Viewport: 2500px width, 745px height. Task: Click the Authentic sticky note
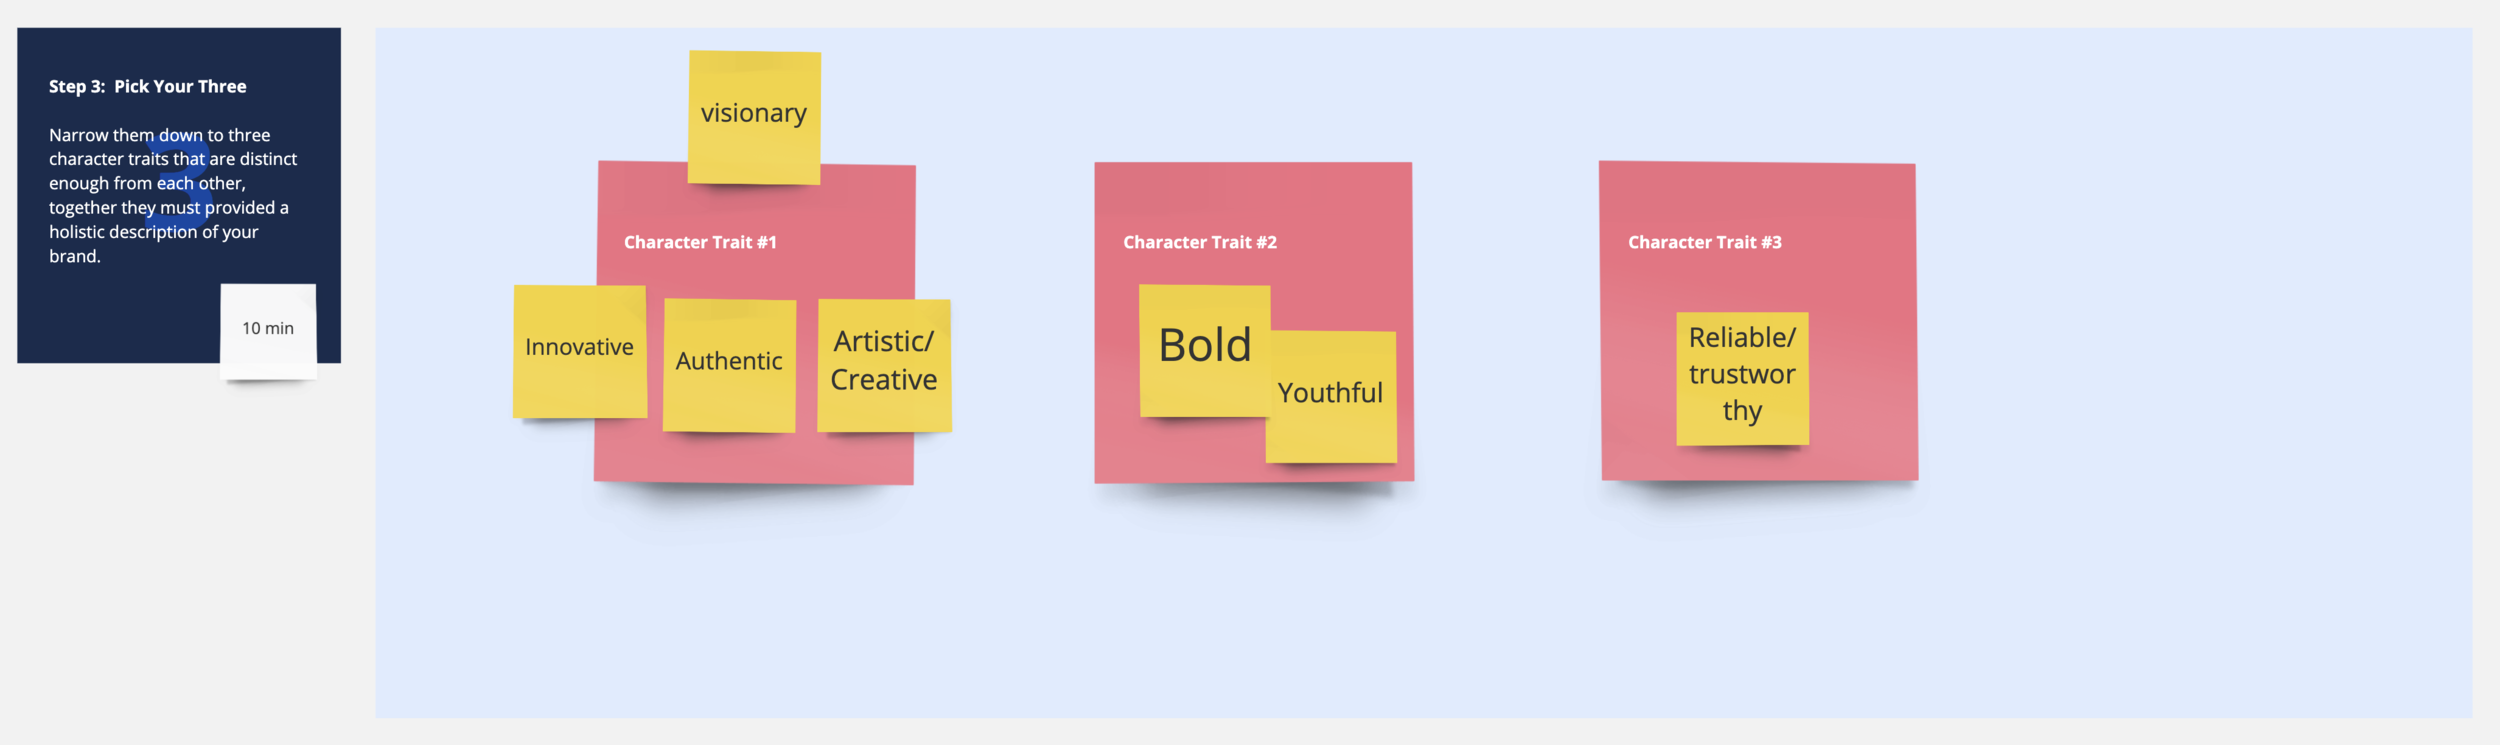729,365
